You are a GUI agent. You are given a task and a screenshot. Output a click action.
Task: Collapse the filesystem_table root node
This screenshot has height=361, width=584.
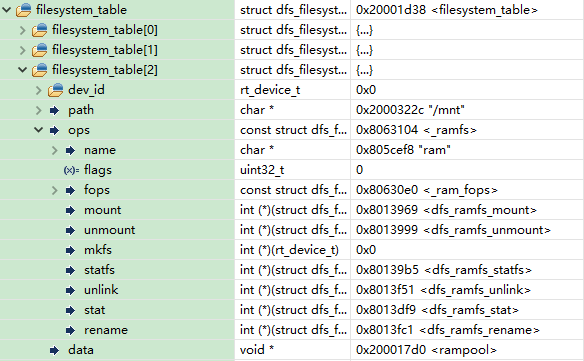click(7, 10)
